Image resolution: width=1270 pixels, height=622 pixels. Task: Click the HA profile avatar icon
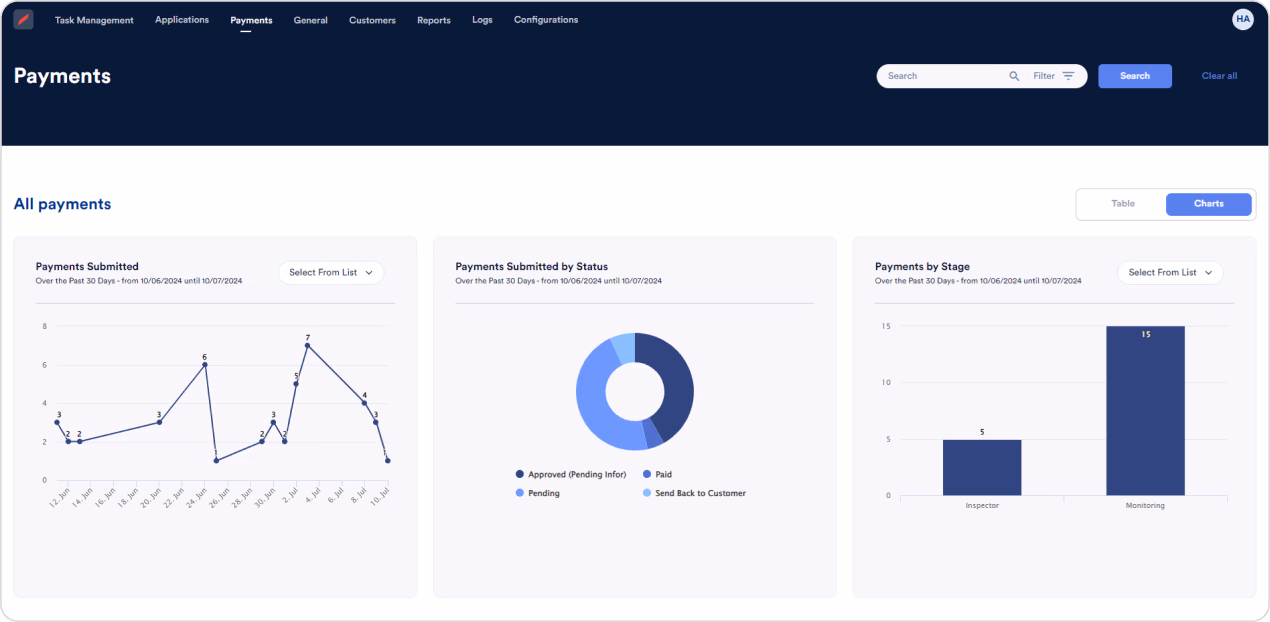pyautogui.click(x=1242, y=19)
